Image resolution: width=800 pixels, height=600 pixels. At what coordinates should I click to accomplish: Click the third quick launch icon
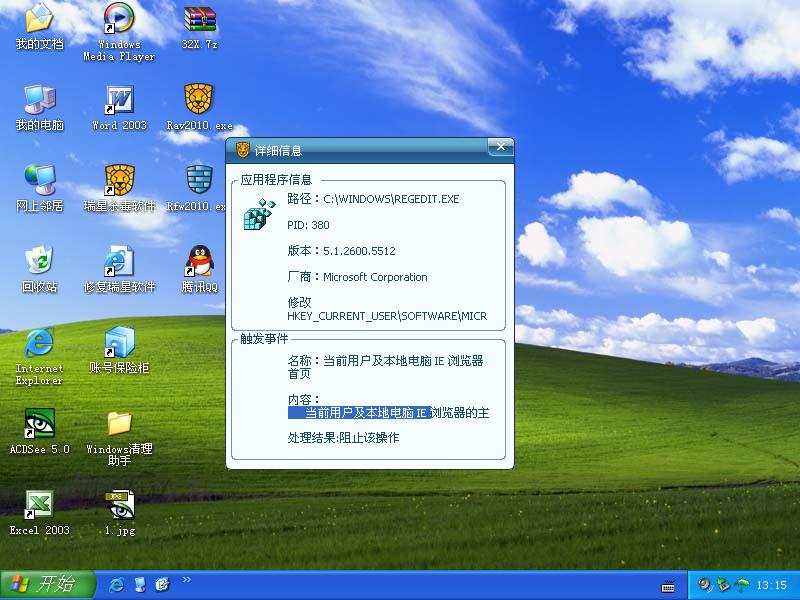pyautogui.click(x=162, y=585)
